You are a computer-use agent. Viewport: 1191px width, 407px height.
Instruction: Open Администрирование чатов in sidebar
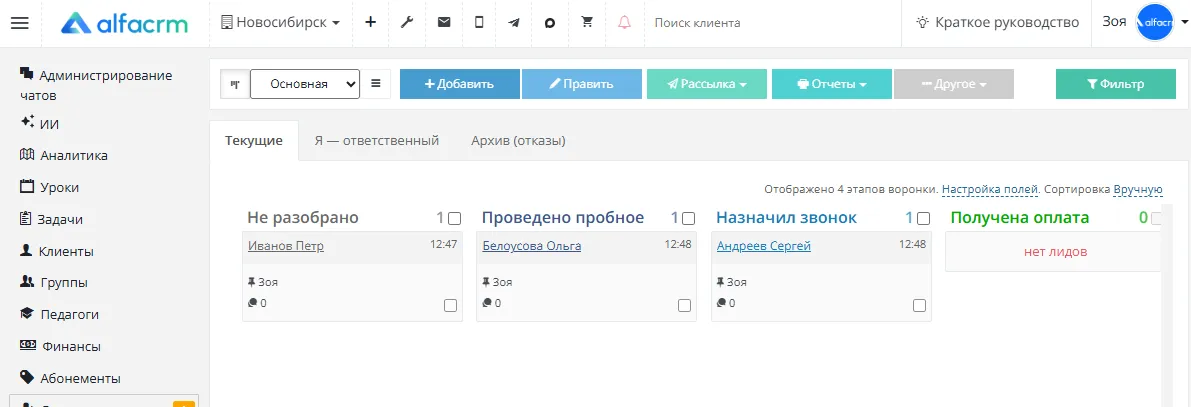[96, 85]
